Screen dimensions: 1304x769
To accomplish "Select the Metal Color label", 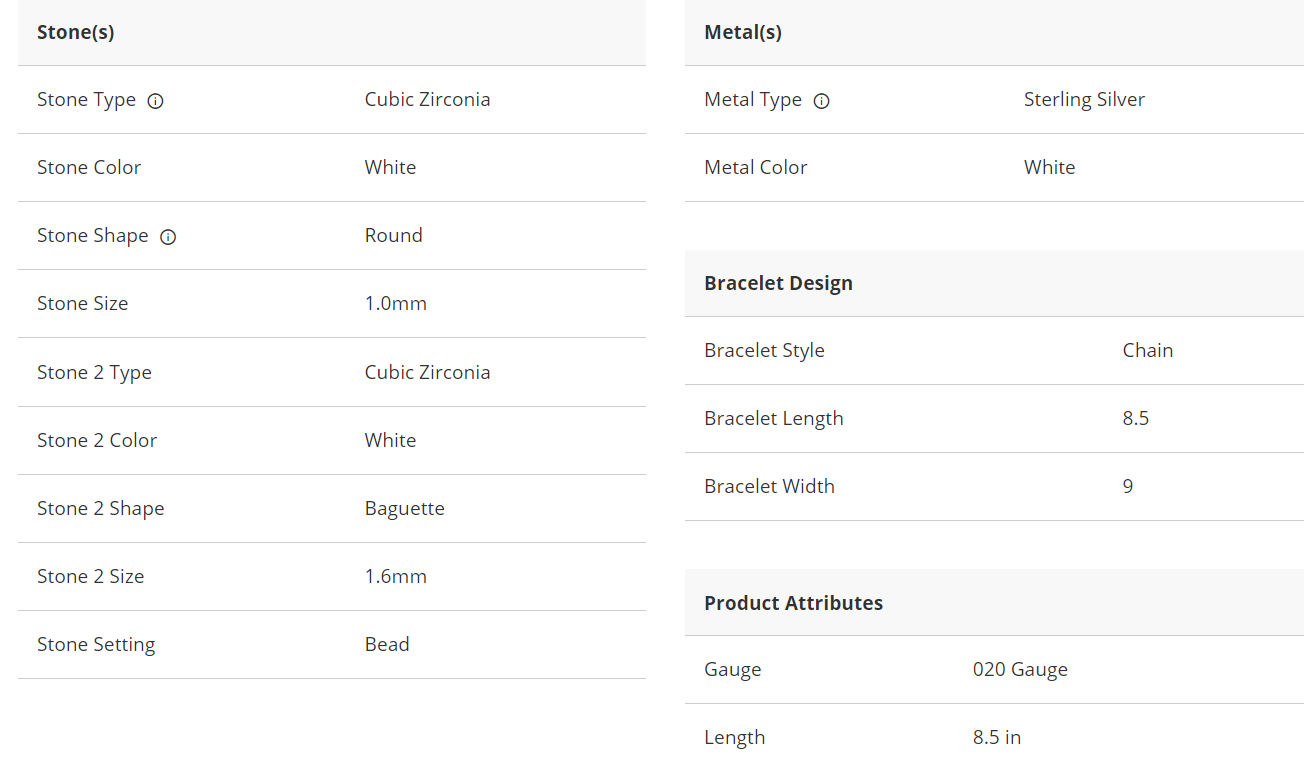I will [x=755, y=167].
